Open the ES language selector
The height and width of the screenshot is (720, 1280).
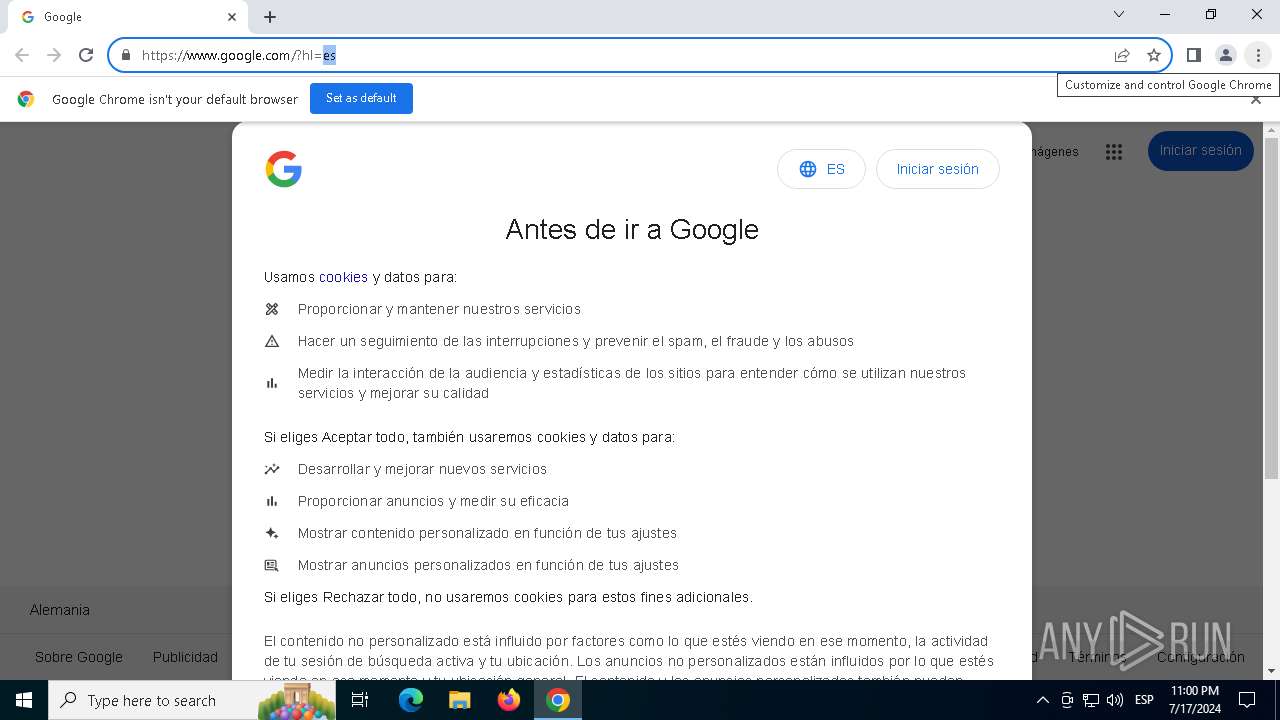821,169
